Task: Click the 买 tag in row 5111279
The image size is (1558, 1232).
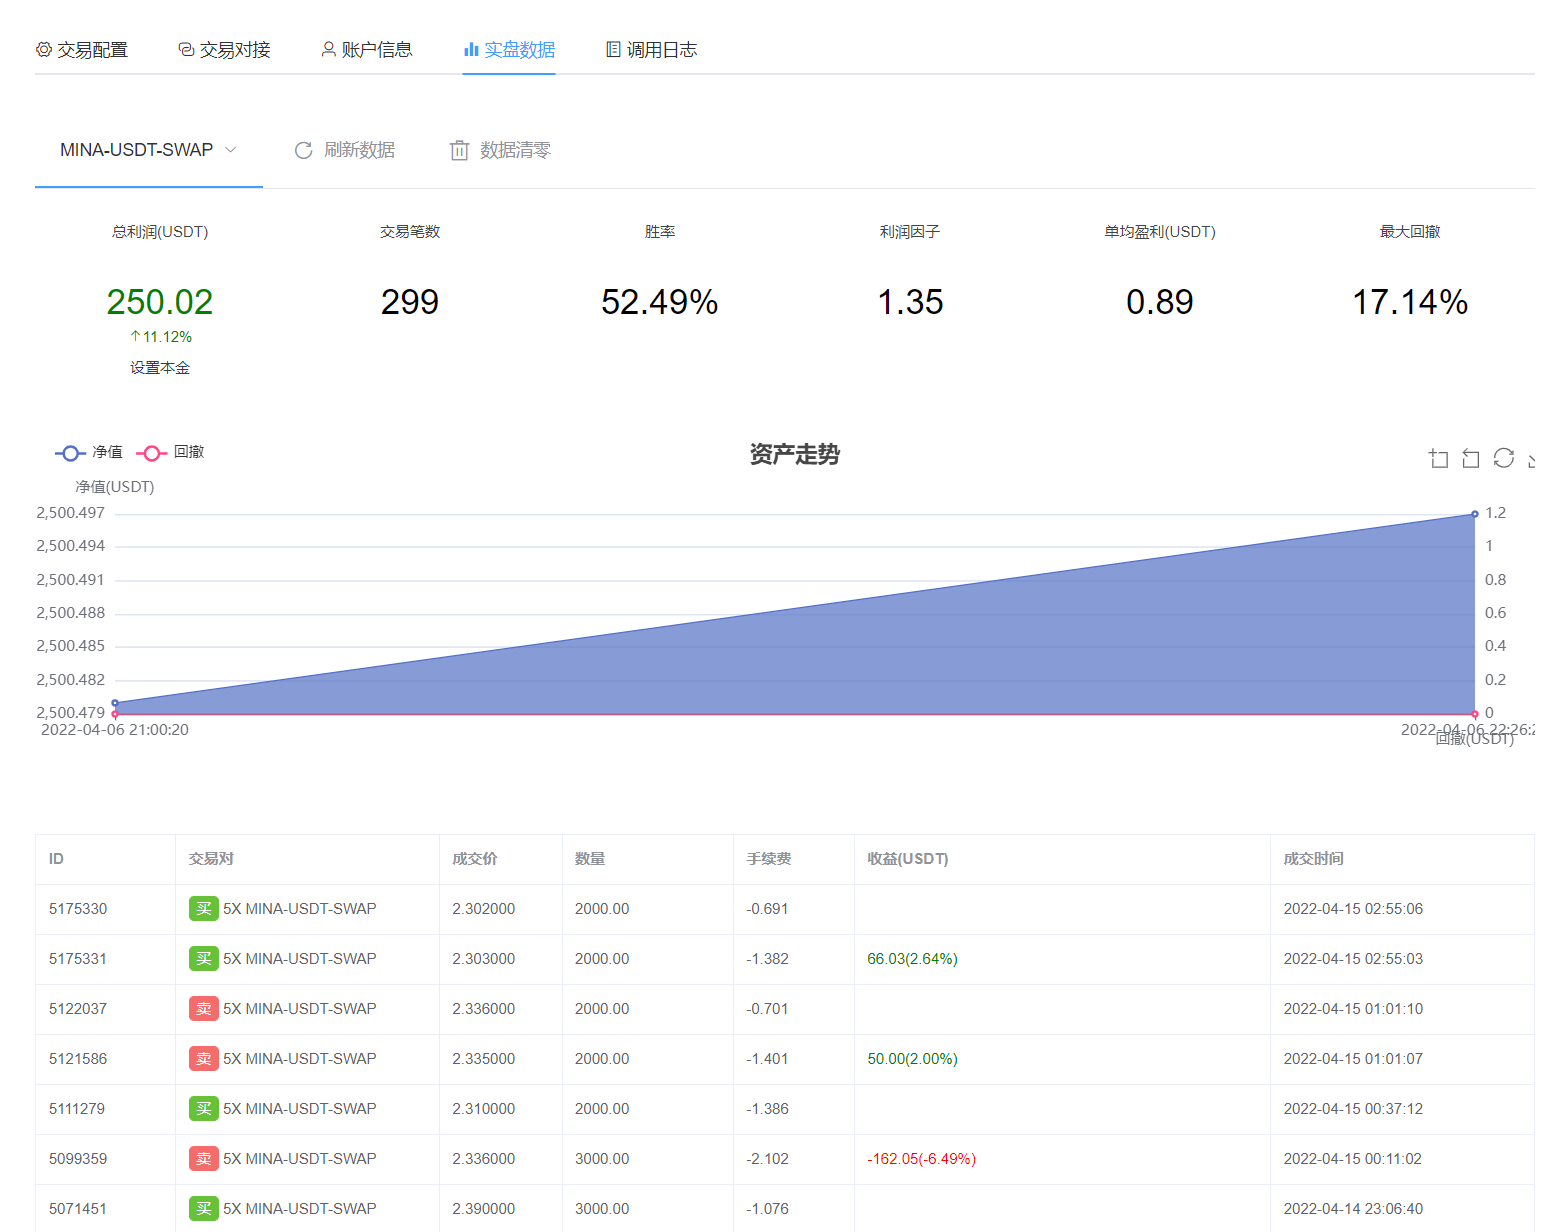Action: pos(204,1109)
